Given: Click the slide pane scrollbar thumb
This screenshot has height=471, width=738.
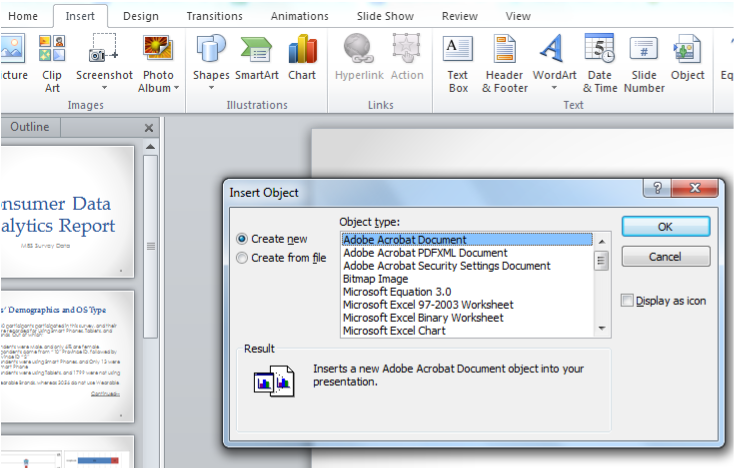Looking at the screenshot, I should pos(151,247).
